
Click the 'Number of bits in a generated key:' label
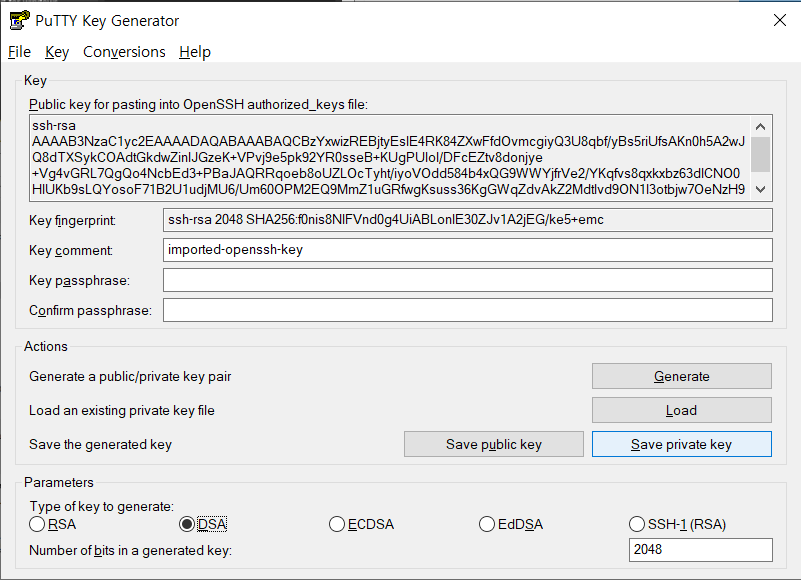pyautogui.click(x=130, y=550)
